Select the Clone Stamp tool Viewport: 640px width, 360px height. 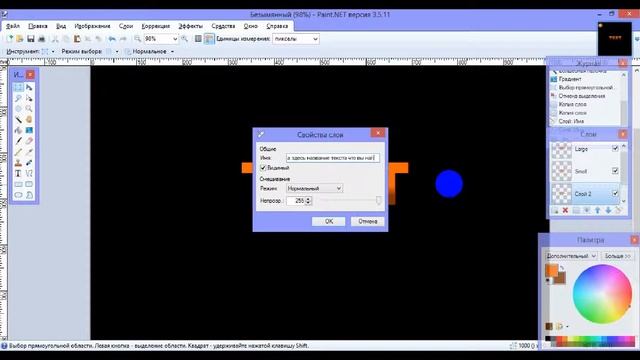18,163
